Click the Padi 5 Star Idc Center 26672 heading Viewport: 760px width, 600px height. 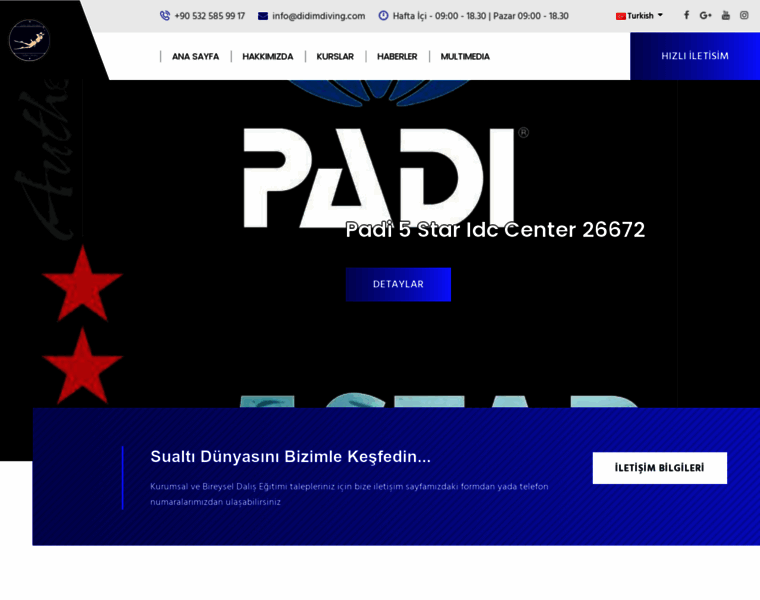tap(495, 230)
